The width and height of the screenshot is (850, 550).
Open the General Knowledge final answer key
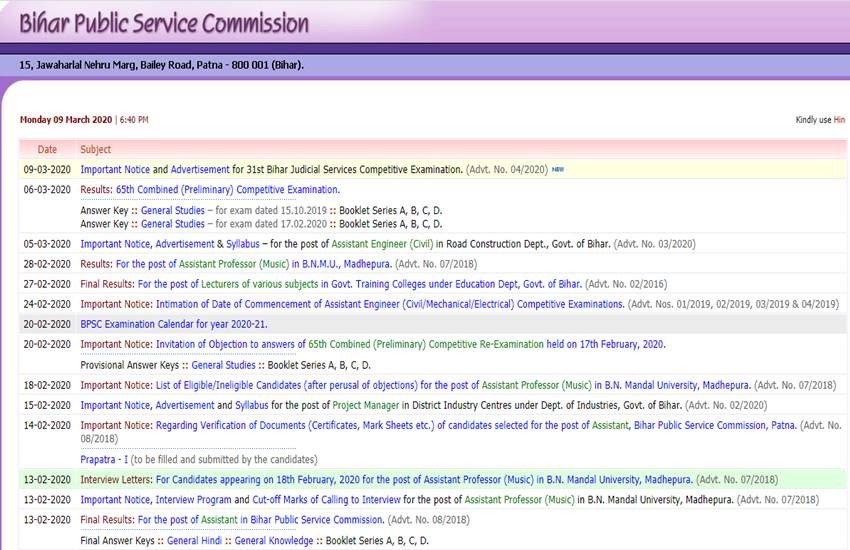pyautogui.click(x=277, y=541)
